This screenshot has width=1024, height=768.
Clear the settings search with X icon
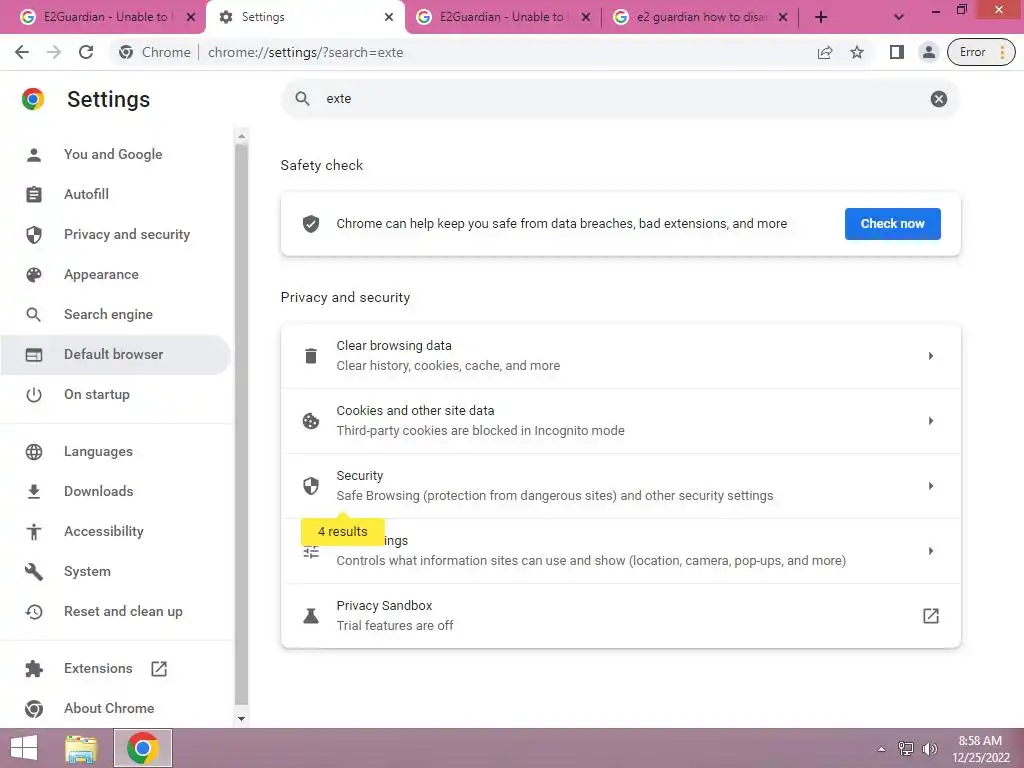[x=938, y=99]
